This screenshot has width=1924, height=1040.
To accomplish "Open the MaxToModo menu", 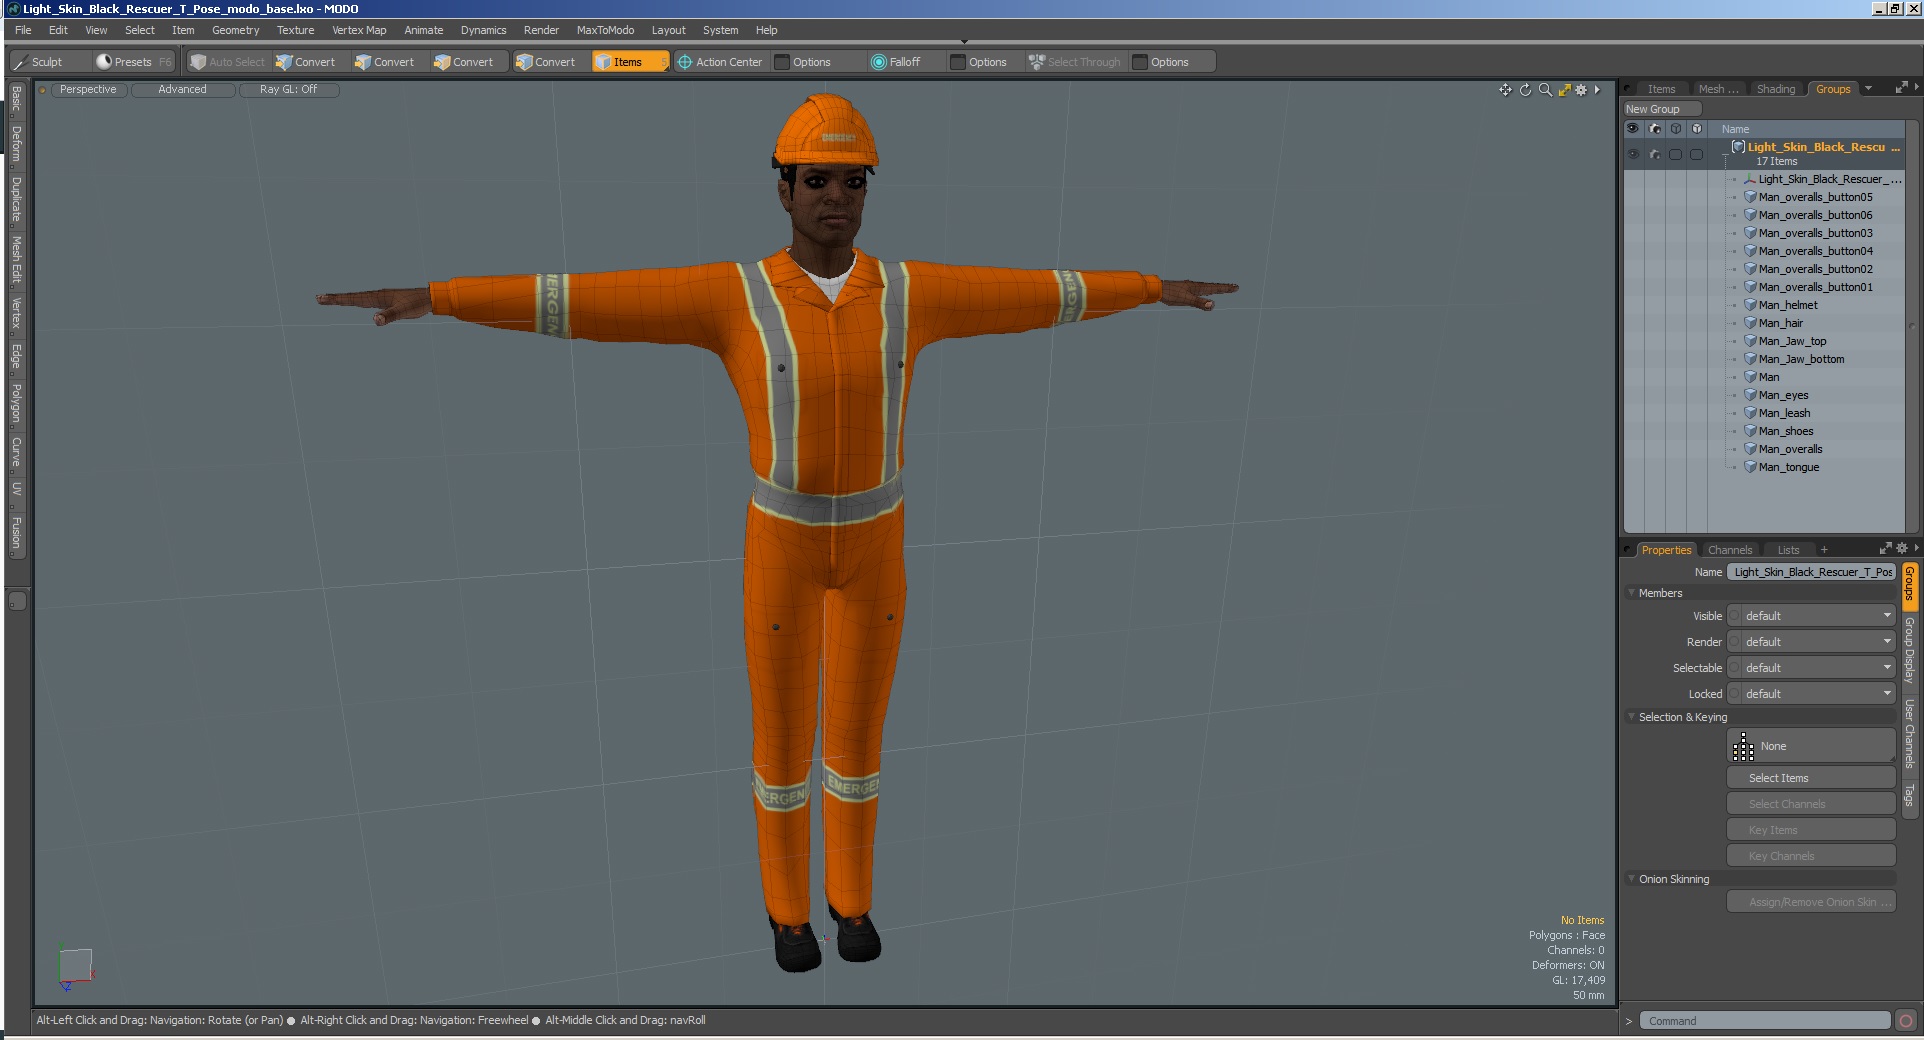I will [x=605, y=30].
